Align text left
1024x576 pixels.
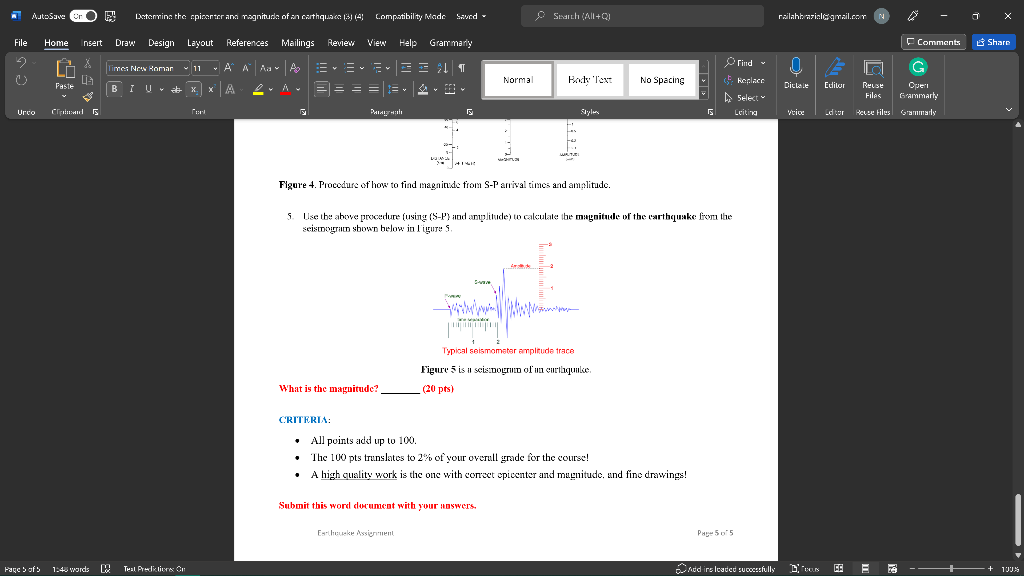321,89
